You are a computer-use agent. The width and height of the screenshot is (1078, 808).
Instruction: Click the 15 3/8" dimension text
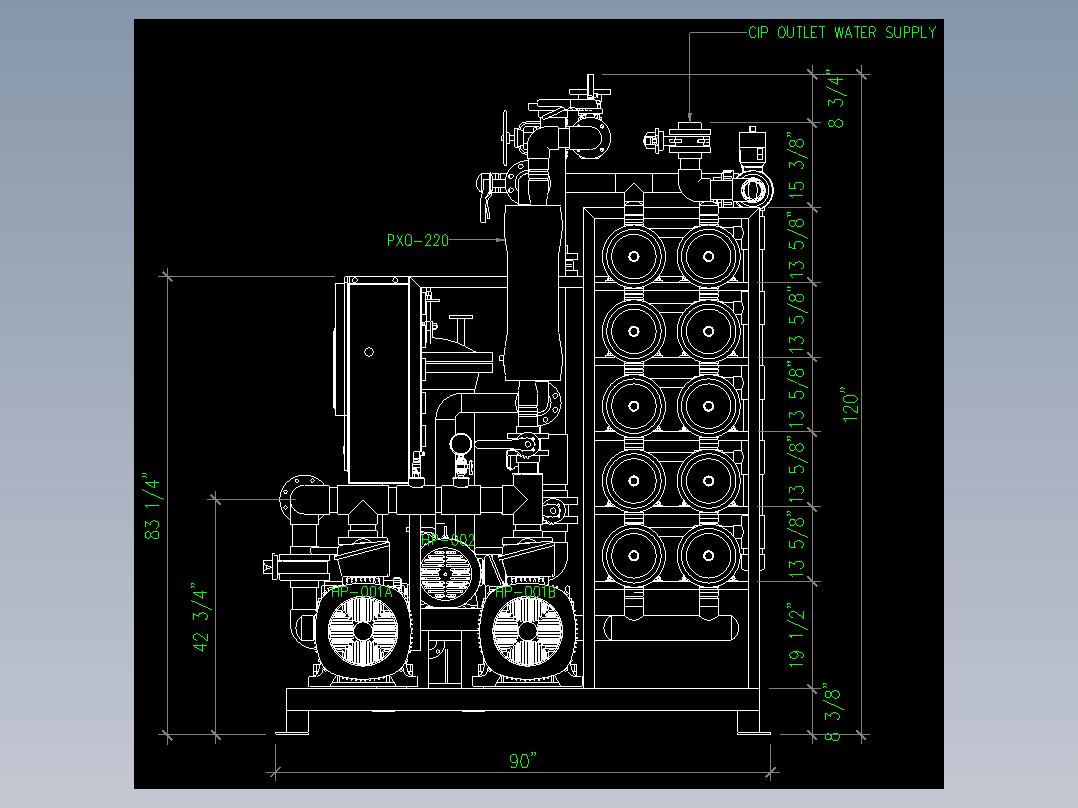[x=796, y=166]
